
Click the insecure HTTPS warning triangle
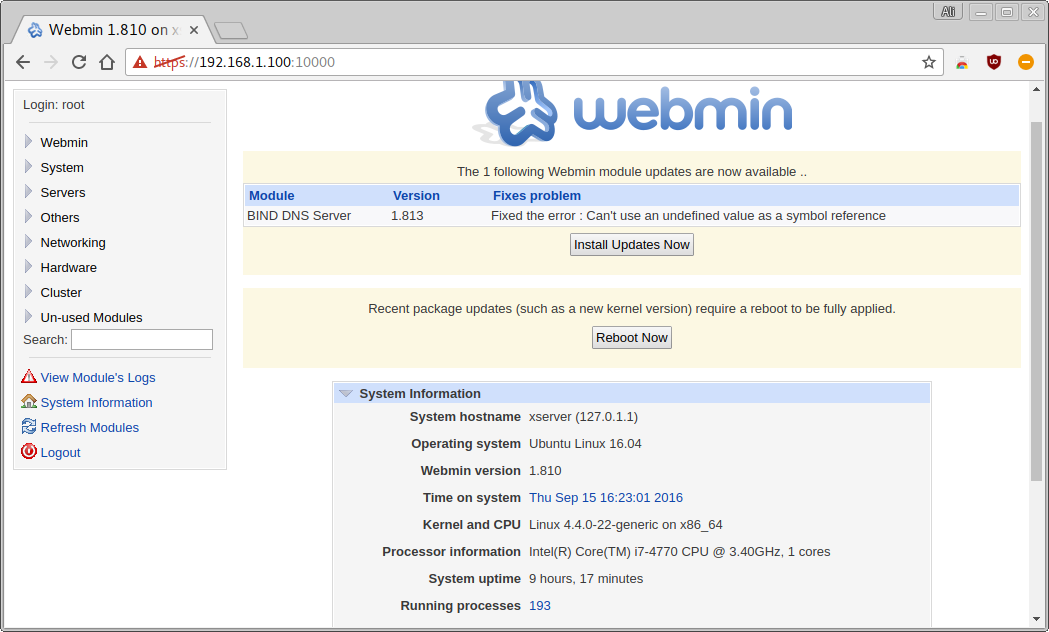coord(140,62)
